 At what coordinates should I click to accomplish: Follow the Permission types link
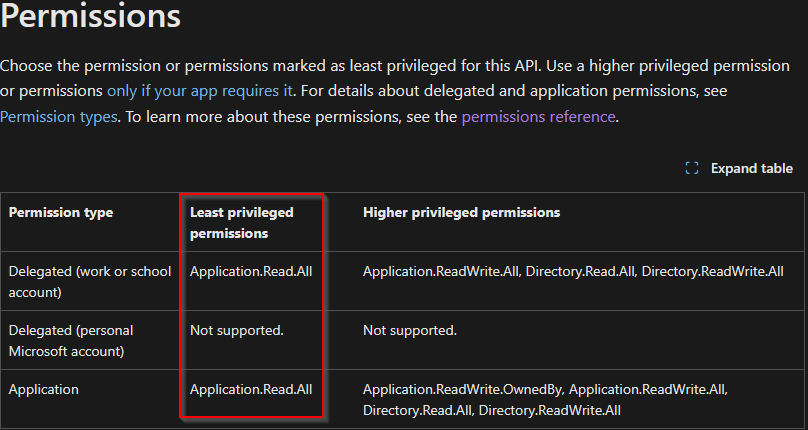[x=58, y=116]
